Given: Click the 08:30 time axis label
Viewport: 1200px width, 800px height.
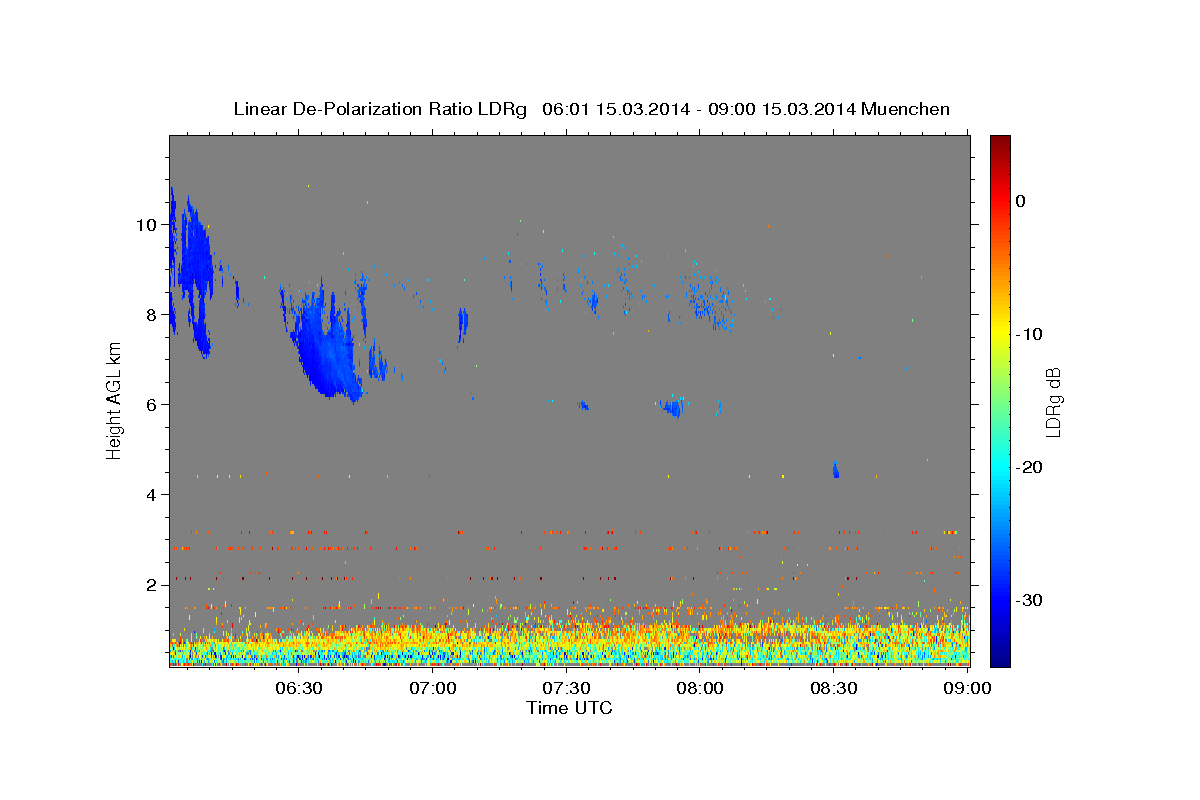Looking at the screenshot, I should [833, 688].
